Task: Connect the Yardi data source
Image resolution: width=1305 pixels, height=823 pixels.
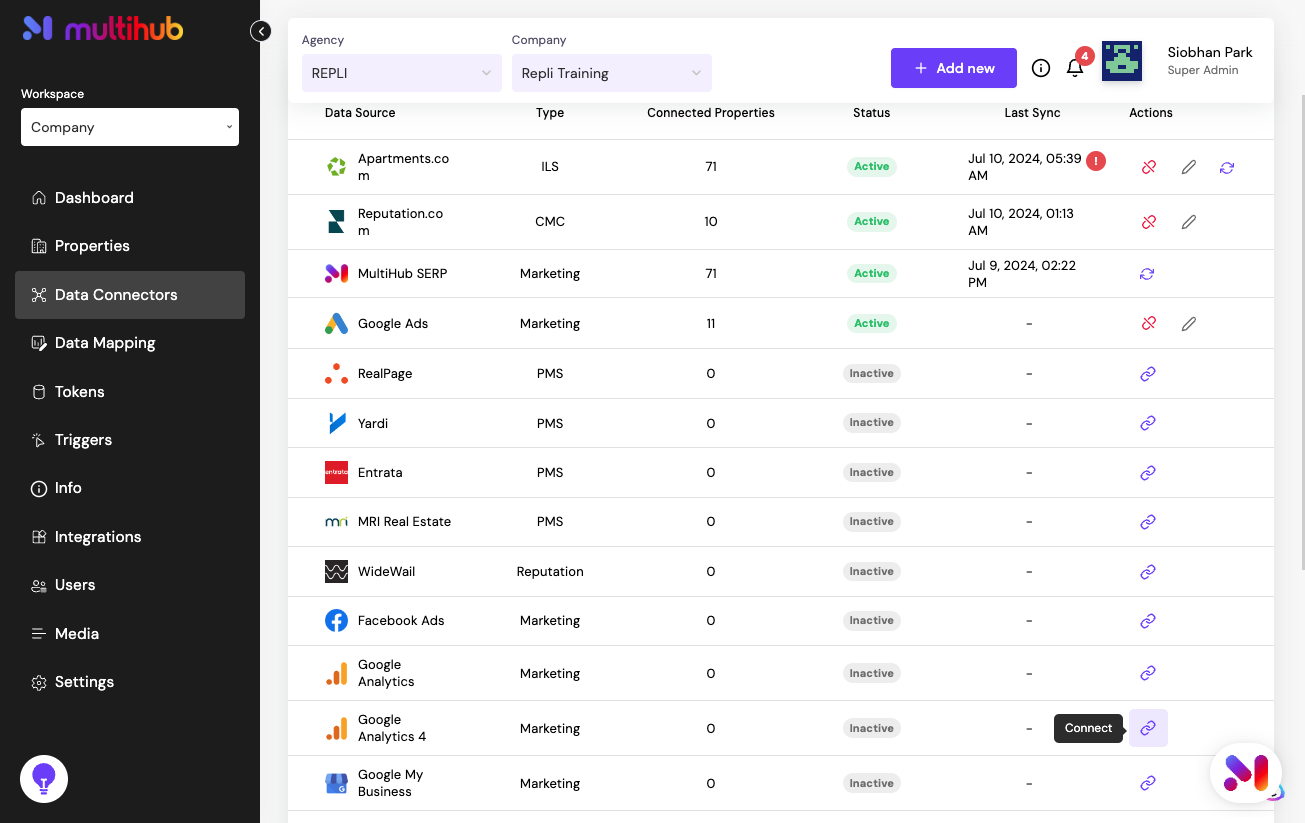Action: point(1148,423)
